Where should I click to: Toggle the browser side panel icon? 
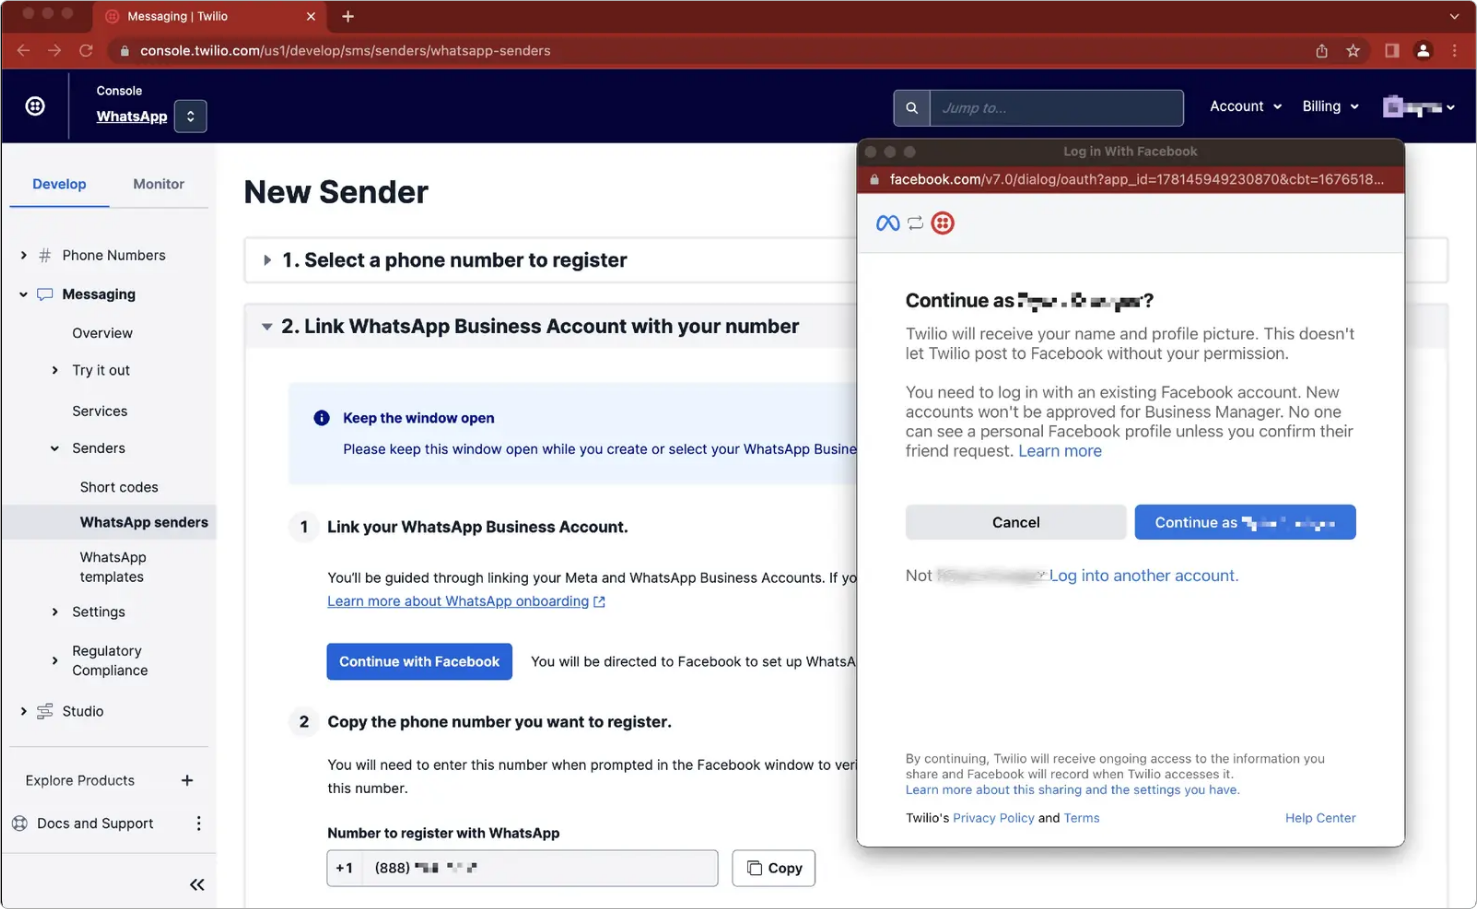1391,50
